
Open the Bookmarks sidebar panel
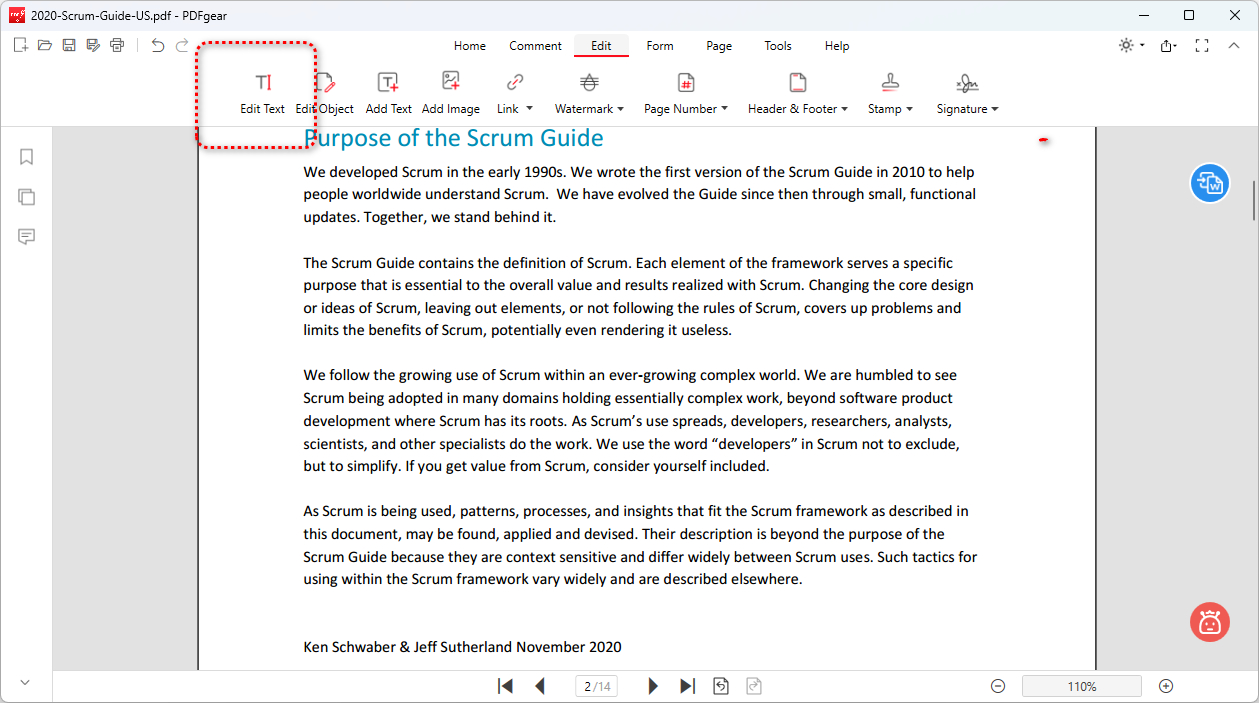(27, 157)
